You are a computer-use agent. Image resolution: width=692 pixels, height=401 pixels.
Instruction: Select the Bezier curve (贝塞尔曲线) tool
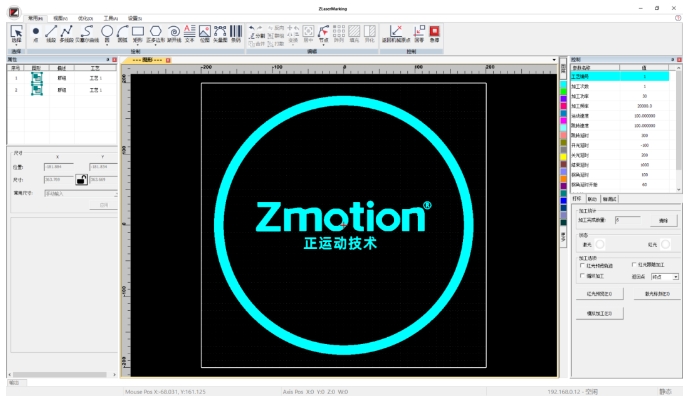point(87,34)
